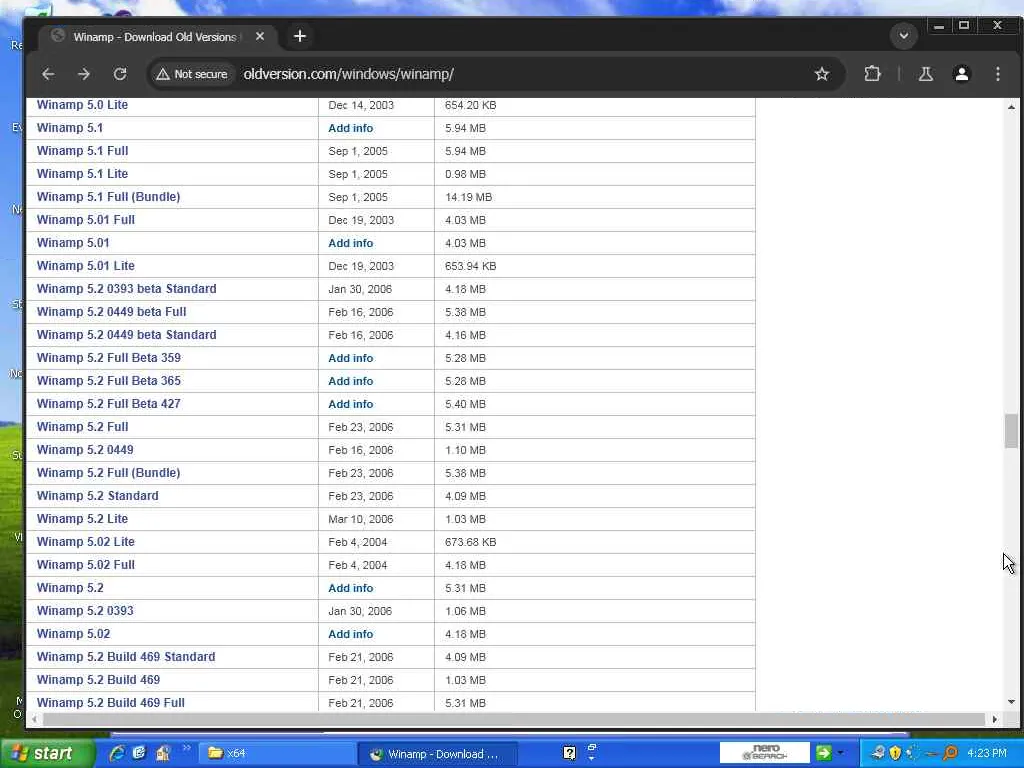This screenshot has width=1024, height=768.
Task: Click the scroll down arrow
Action: click(x=1011, y=702)
